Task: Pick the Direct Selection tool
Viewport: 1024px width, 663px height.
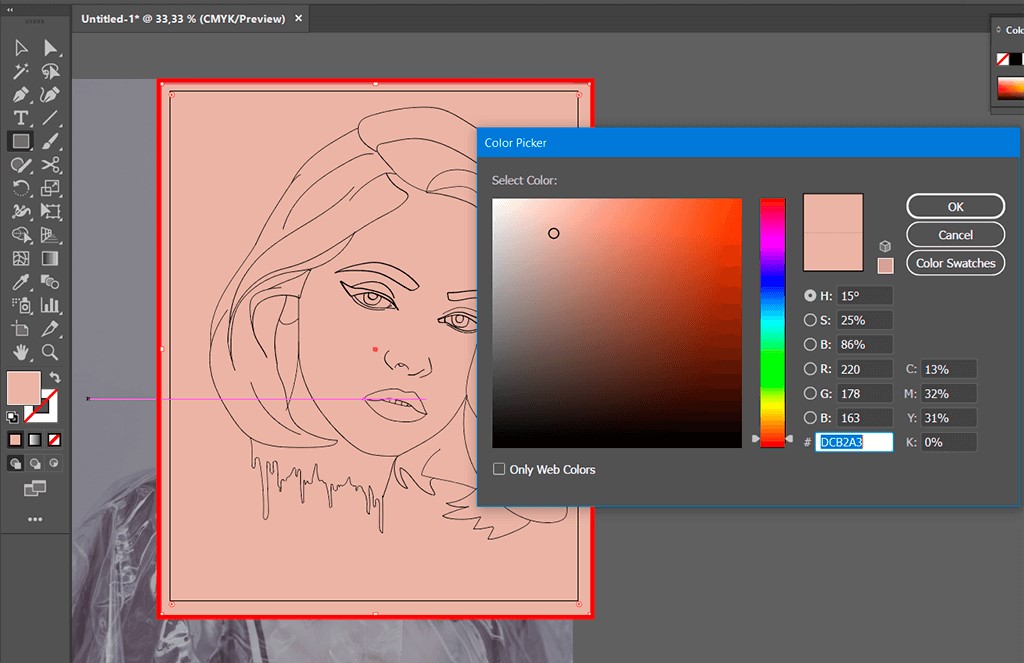Action: tap(51, 48)
